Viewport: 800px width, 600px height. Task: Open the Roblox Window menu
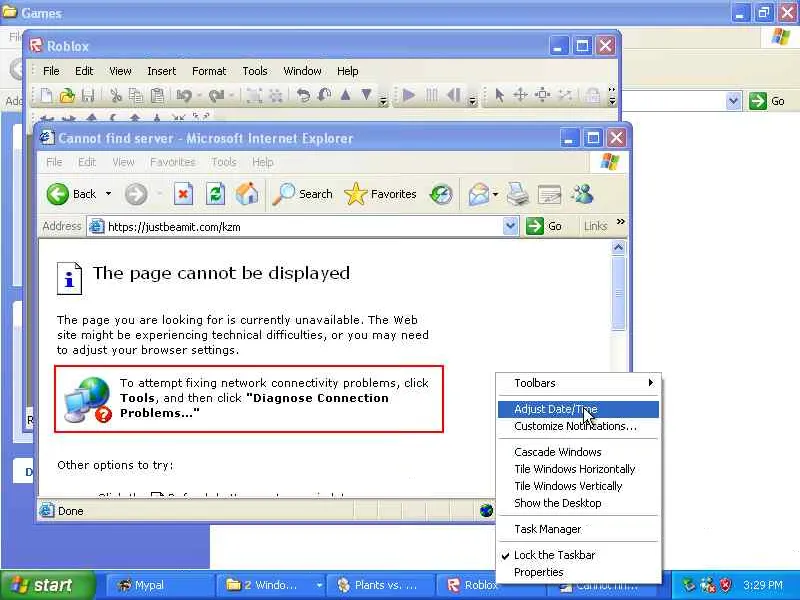tap(302, 71)
